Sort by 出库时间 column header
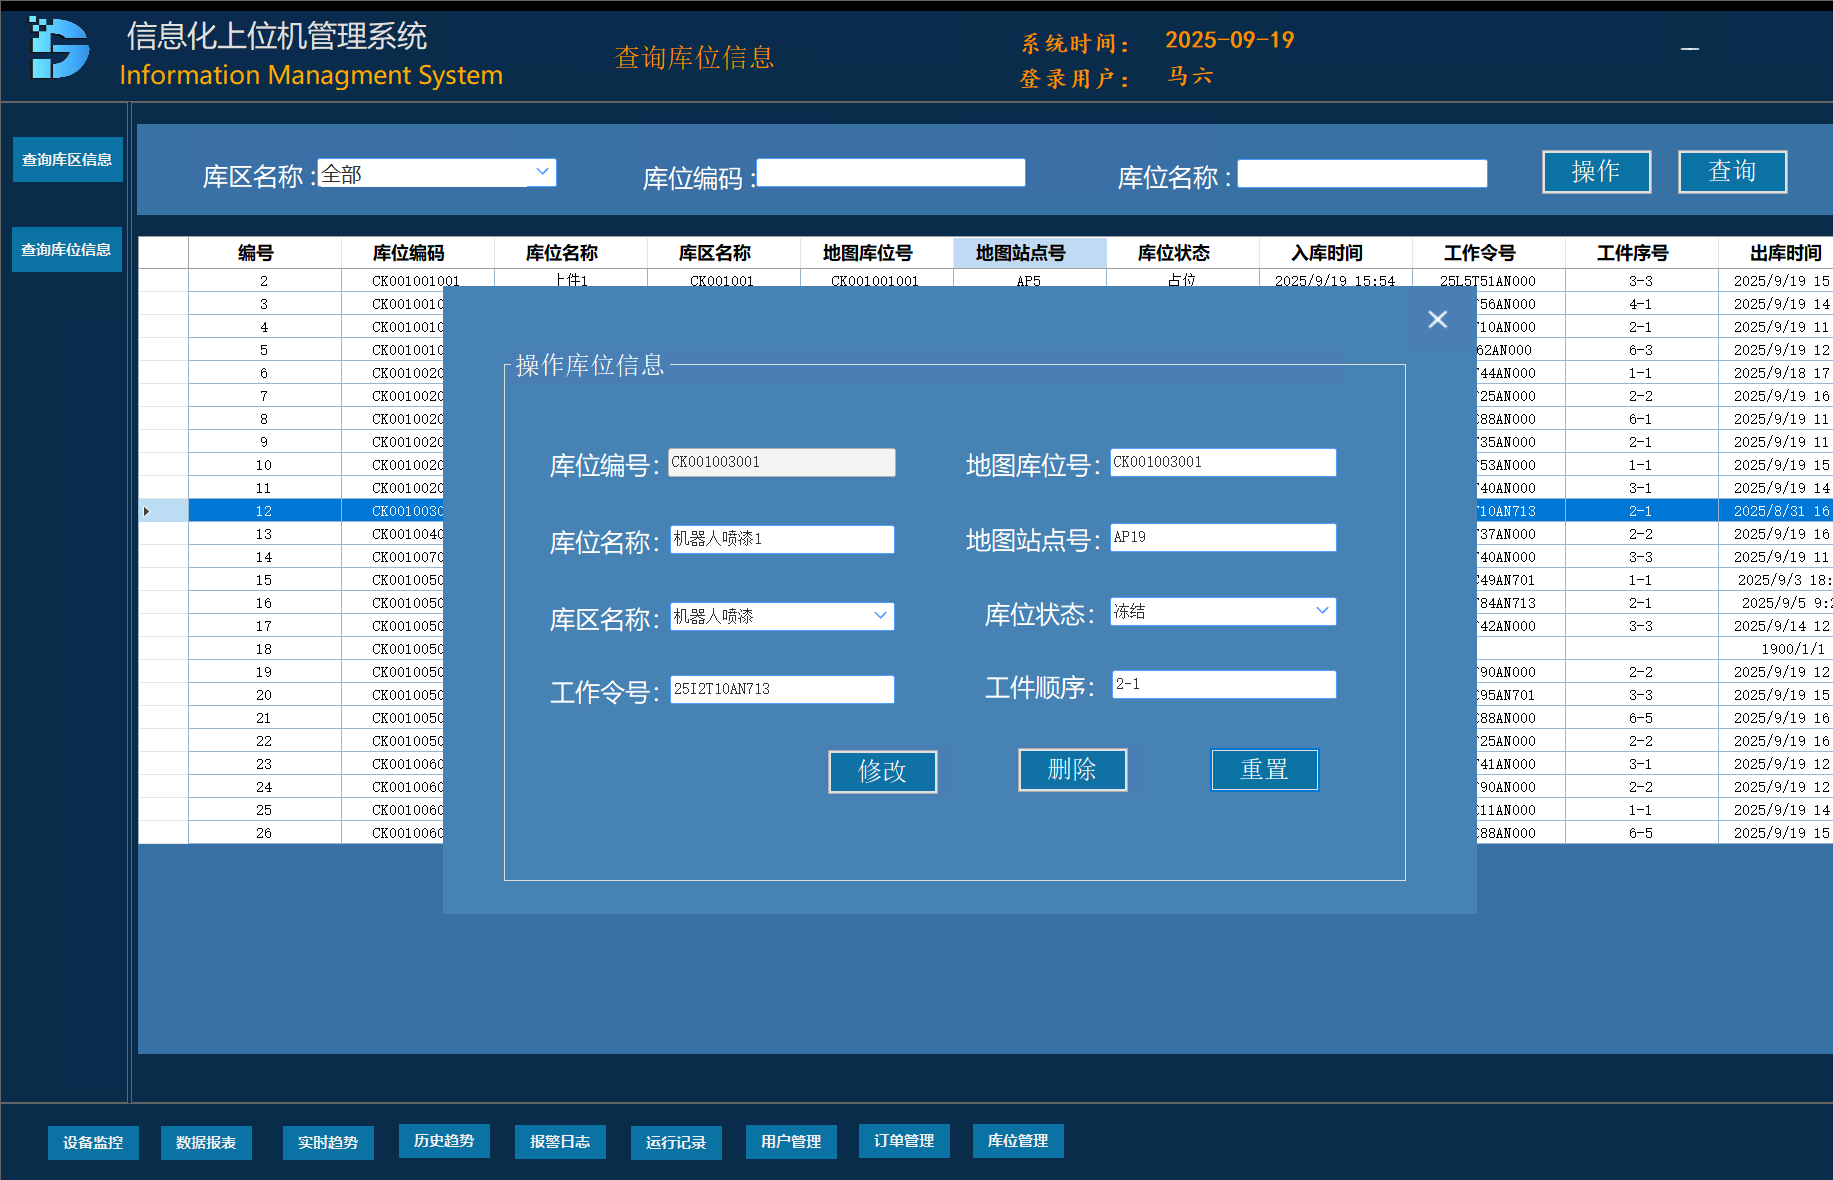 pyautogui.click(x=1776, y=253)
